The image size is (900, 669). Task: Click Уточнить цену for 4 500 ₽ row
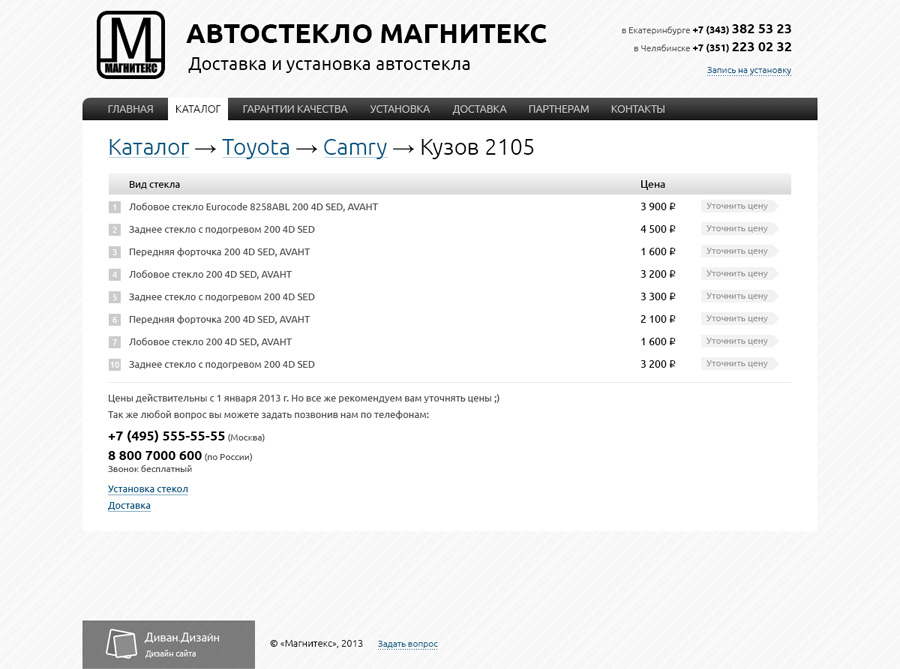(739, 228)
